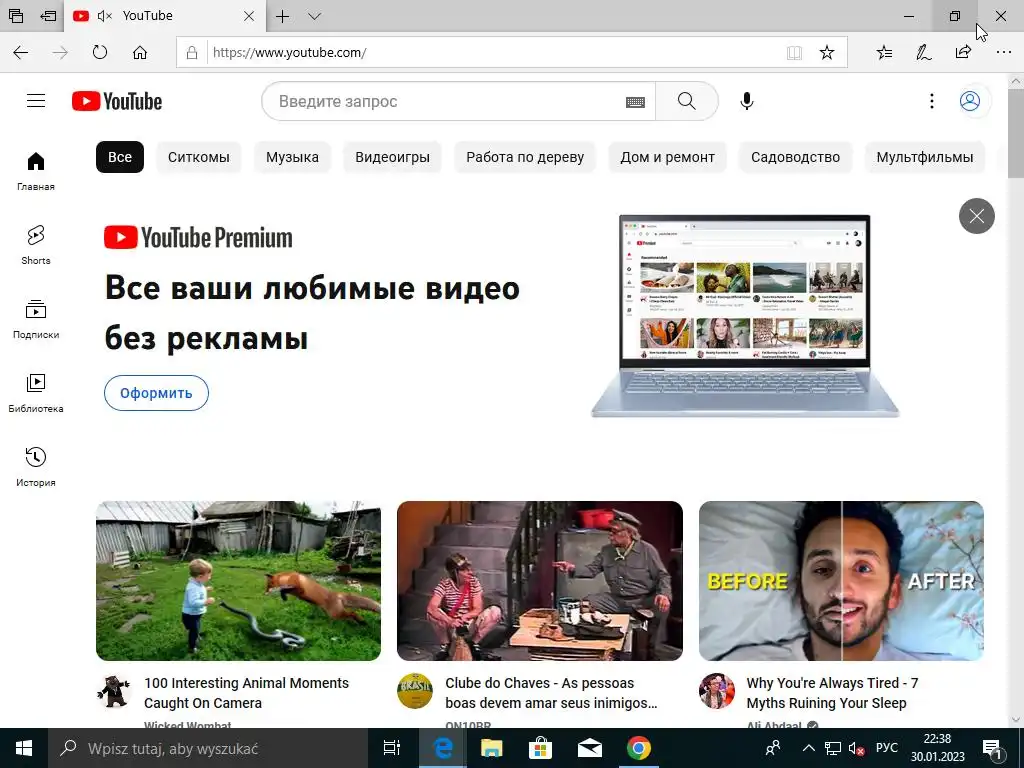Open Clube do Chaves video title link

(551, 693)
